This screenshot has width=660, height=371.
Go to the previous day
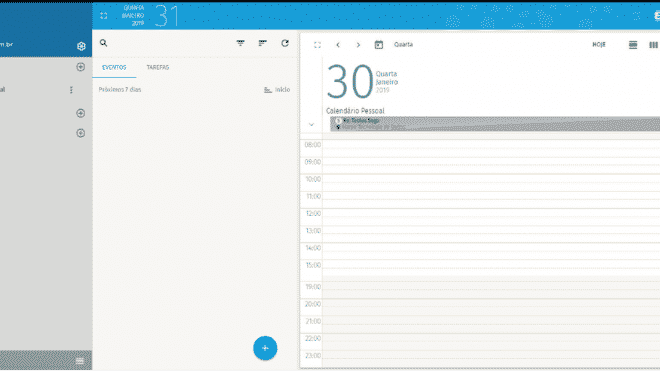click(338, 45)
